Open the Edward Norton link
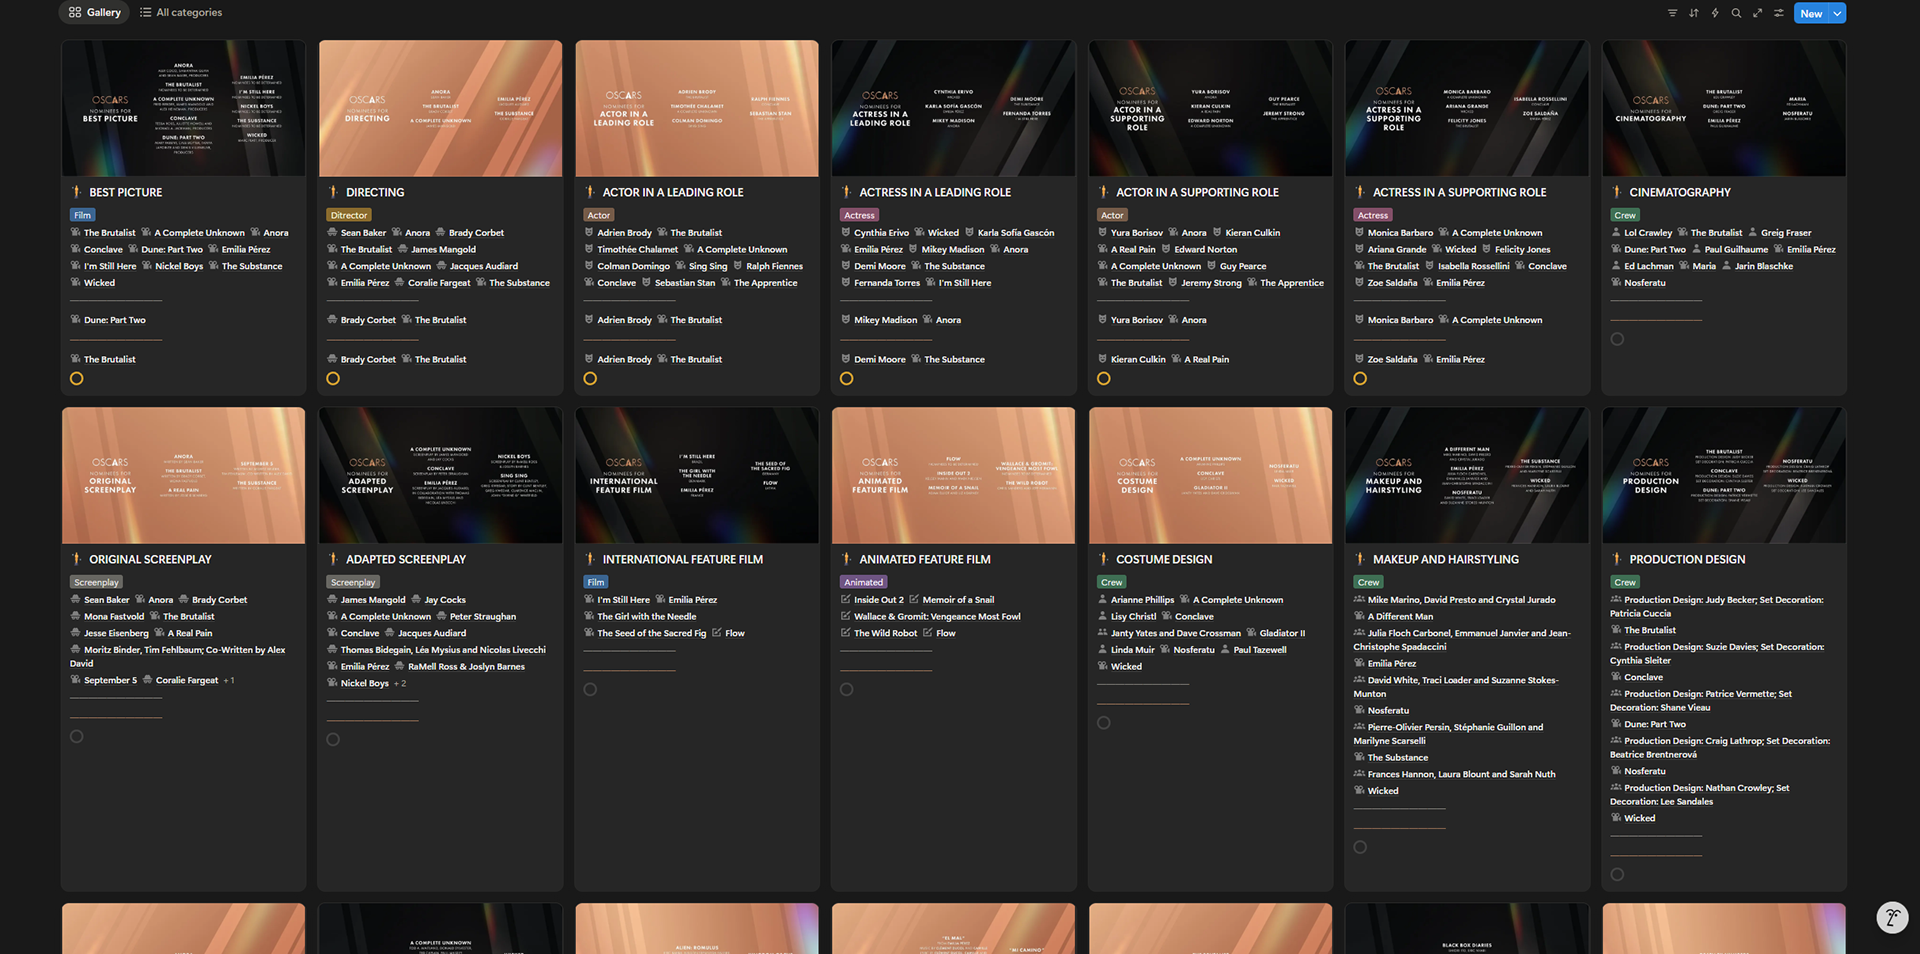 pos(1206,250)
